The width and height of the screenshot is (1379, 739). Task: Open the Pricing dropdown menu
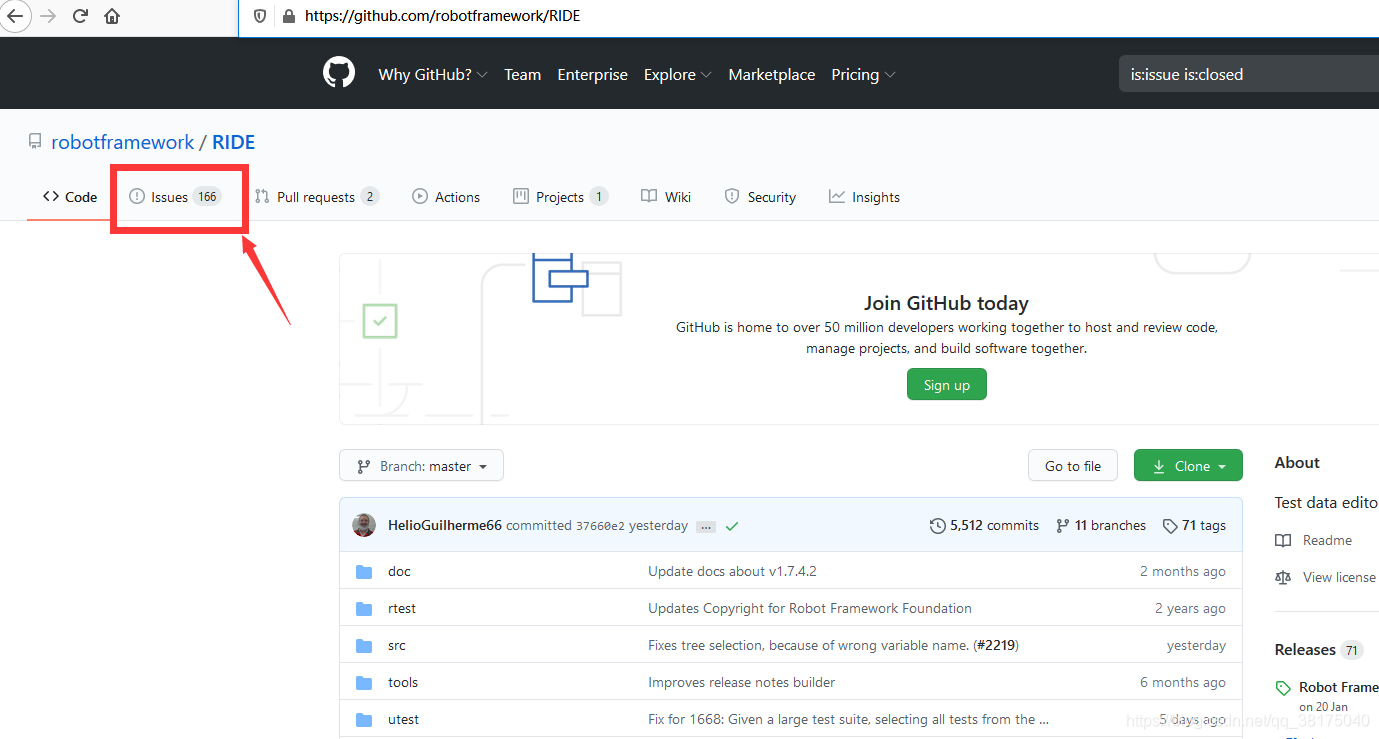863,75
